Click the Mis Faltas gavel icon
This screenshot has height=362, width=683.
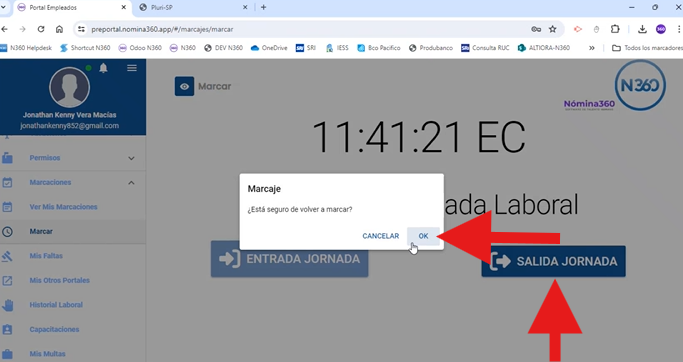[x=7, y=256]
